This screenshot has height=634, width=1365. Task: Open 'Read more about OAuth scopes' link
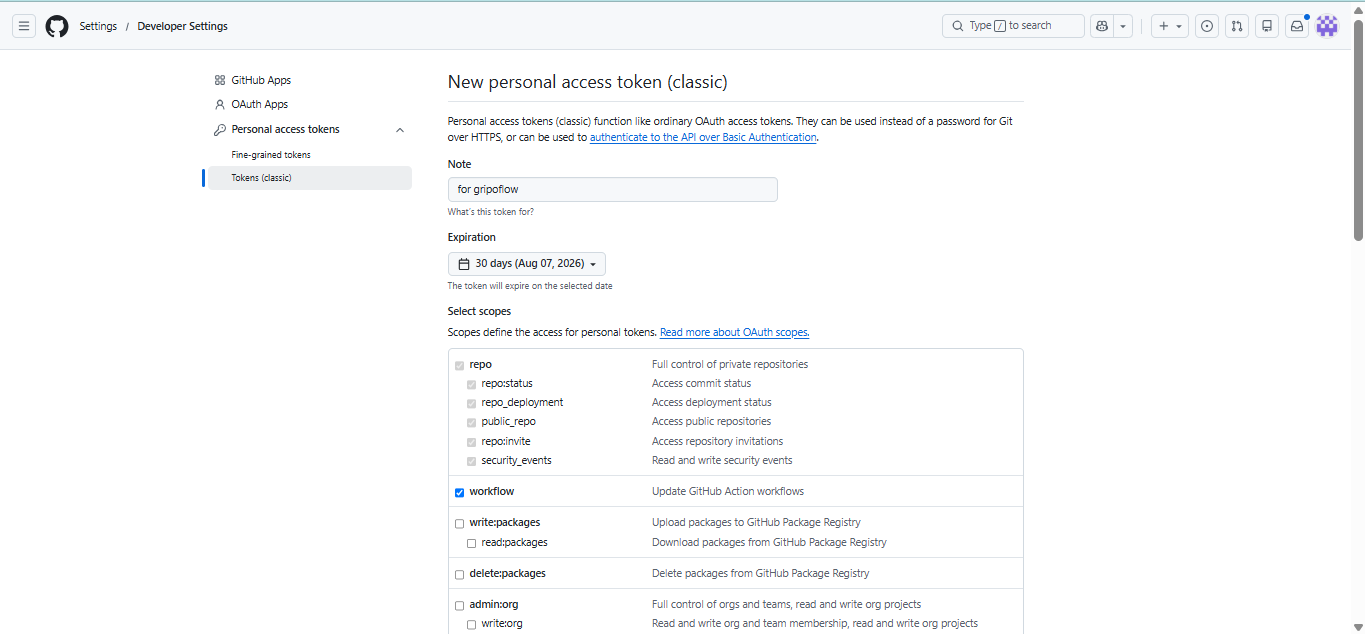734,332
